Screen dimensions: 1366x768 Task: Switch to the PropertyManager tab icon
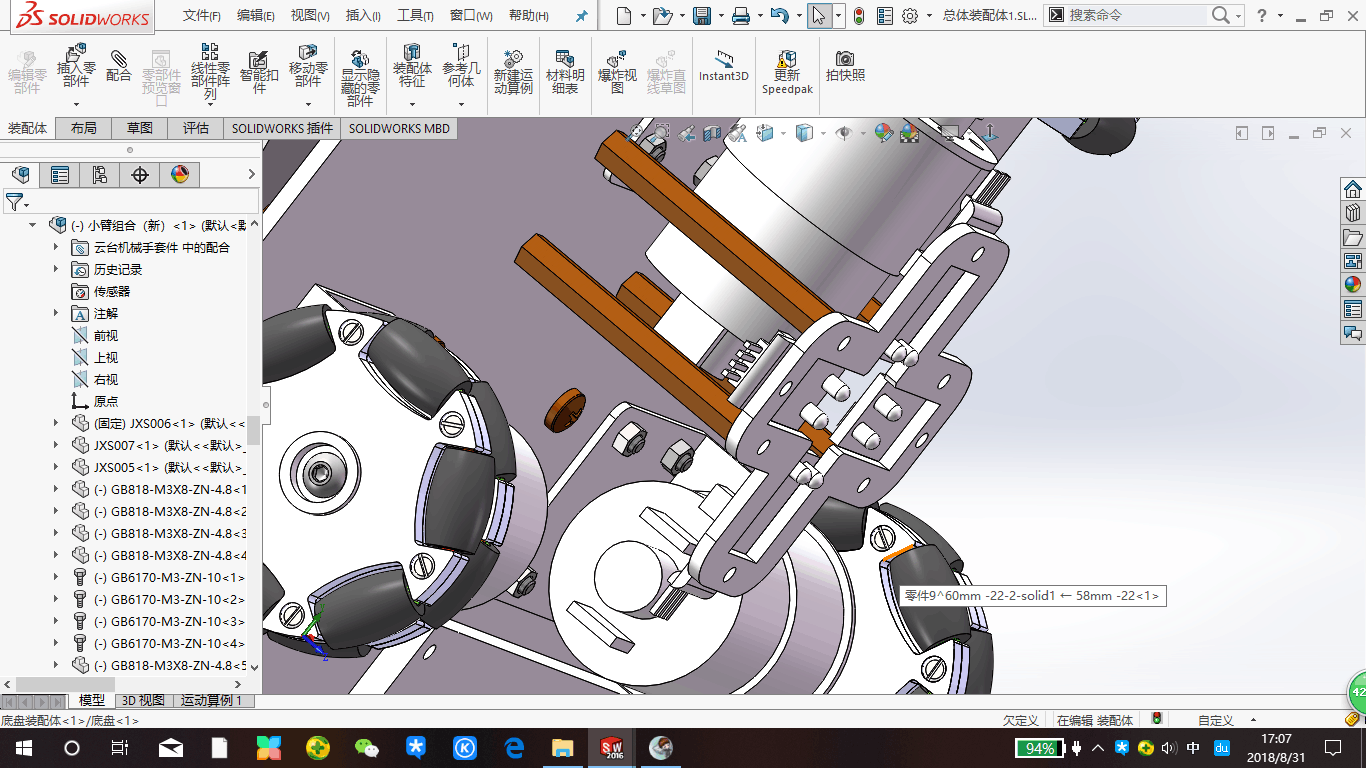pyautogui.click(x=60, y=175)
